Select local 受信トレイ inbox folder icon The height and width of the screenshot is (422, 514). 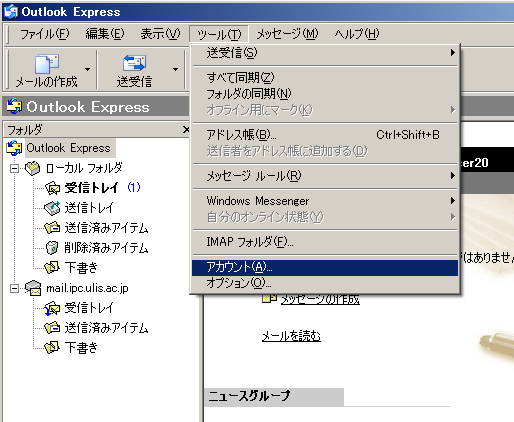click(x=52, y=188)
